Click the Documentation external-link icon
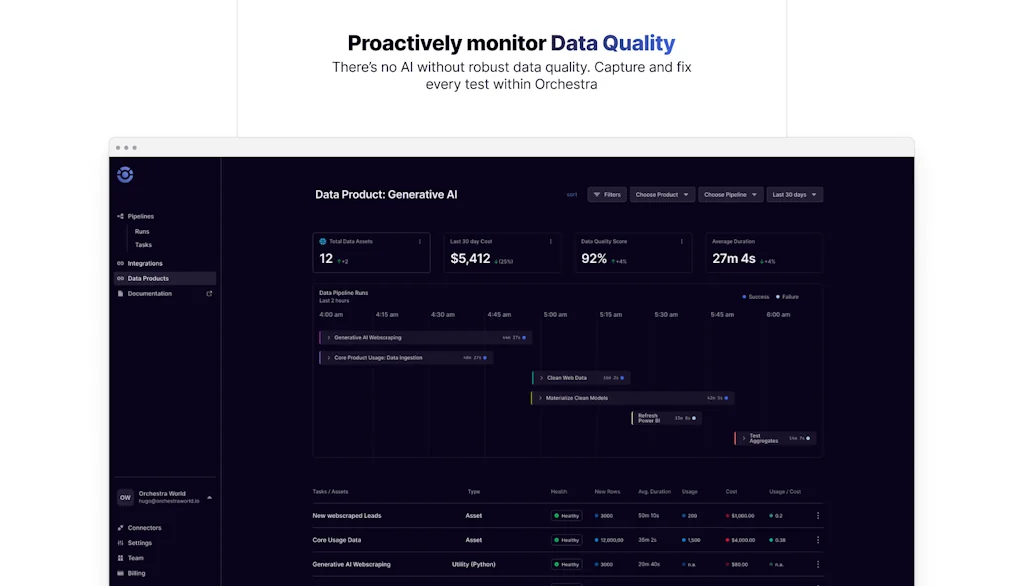Image resolution: width=1024 pixels, height=586 pixels. [x=210, y=293]
